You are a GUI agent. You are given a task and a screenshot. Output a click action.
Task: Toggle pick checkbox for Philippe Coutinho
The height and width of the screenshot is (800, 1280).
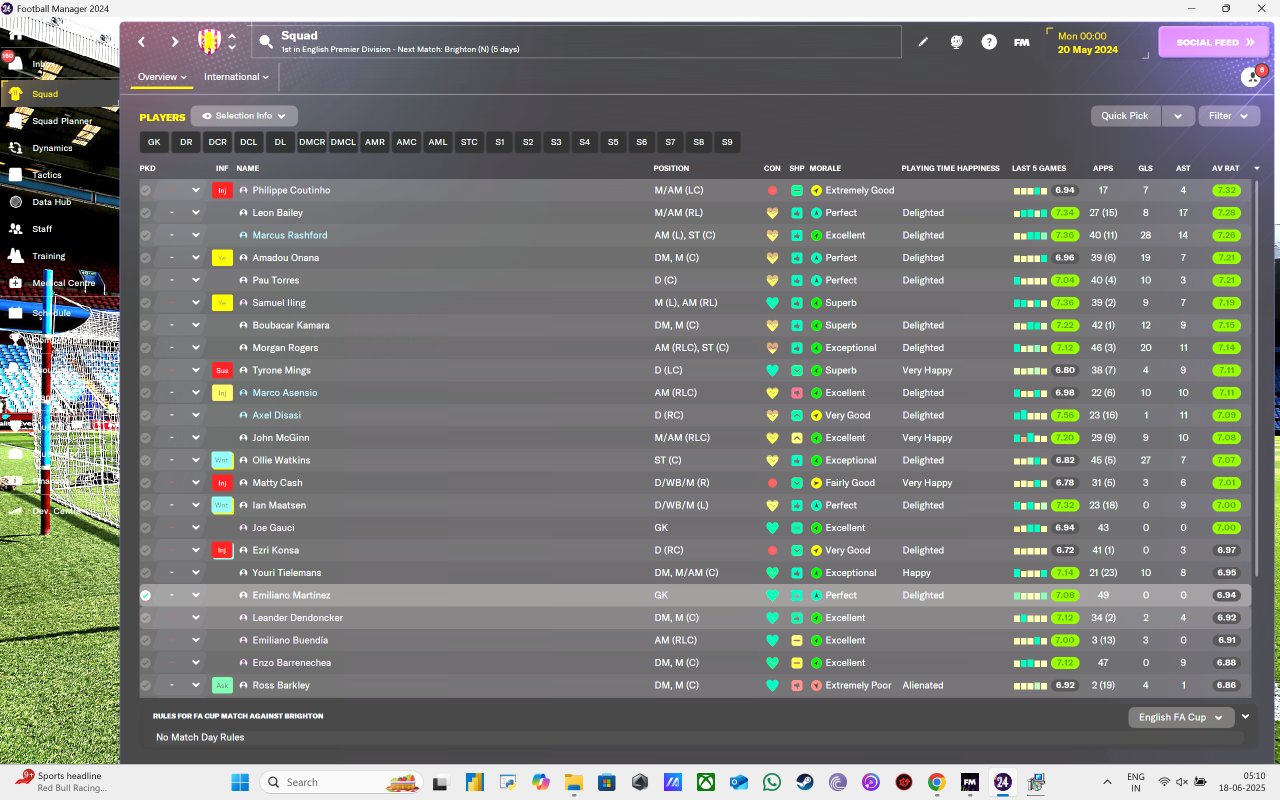[146, 190]
